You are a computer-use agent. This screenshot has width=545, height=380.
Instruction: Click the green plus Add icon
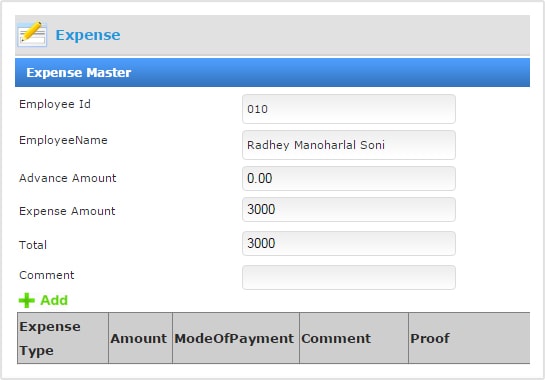[26, 300]
